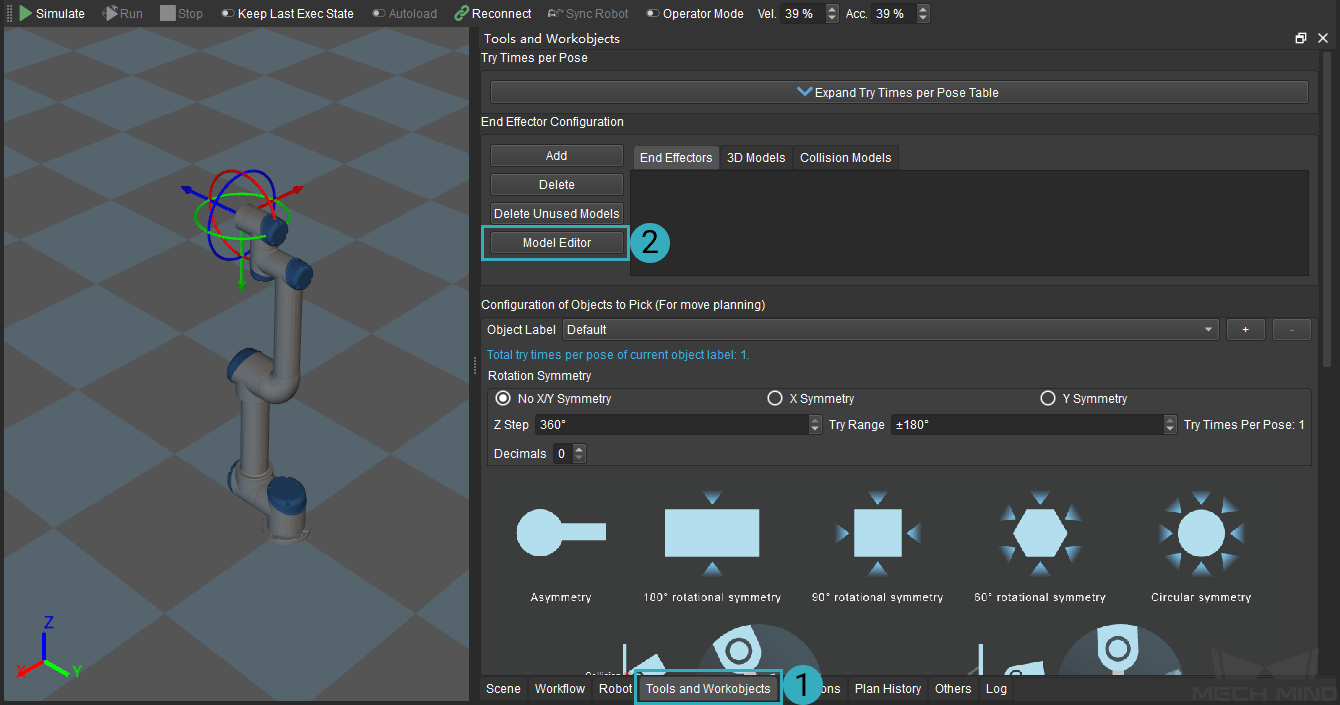Click Delete Unused Models
Image resolution: width=1340 pixels, height=705 pixels.
tap(557, 214)
